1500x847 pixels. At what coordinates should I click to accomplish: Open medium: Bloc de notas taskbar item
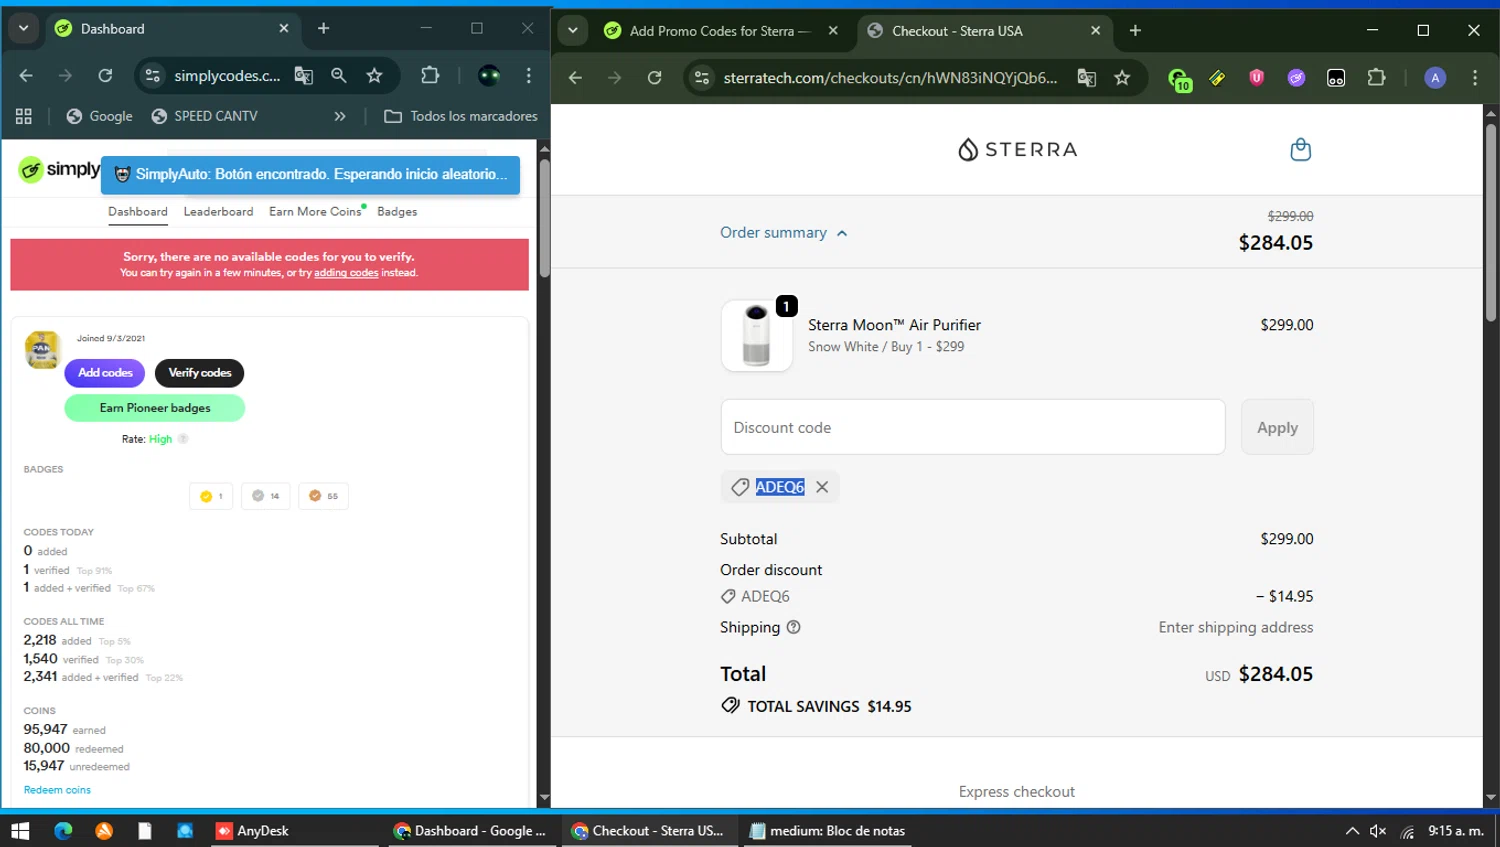[828, 831]
